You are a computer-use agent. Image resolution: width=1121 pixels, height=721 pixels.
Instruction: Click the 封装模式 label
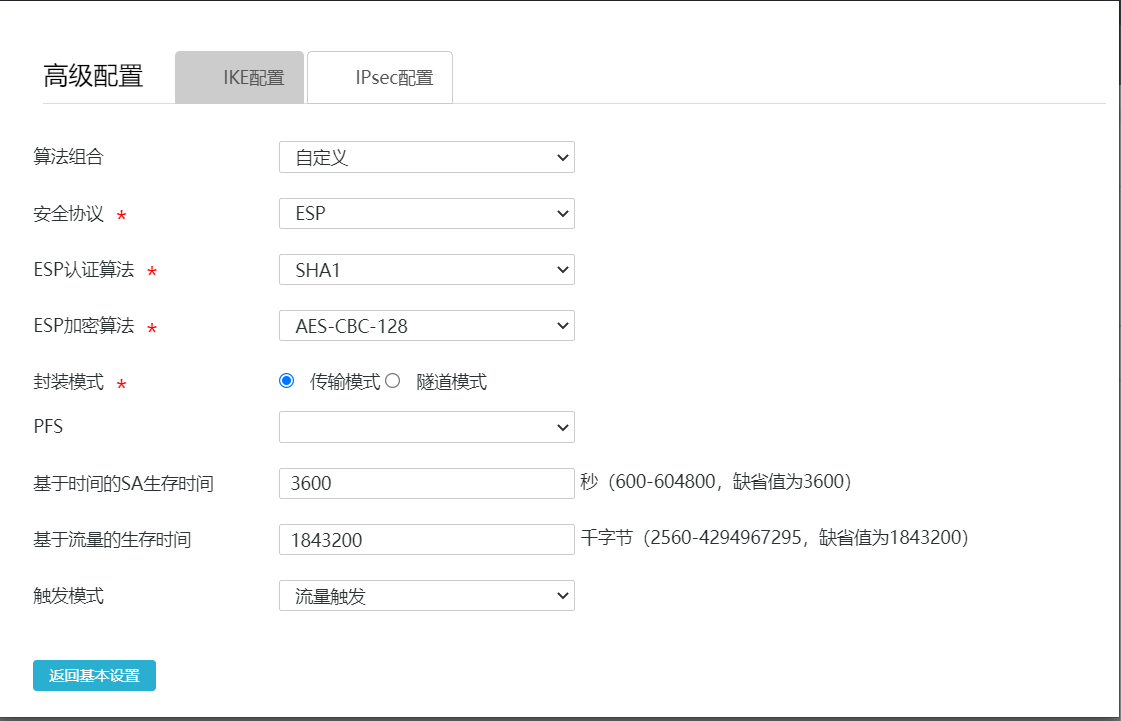click(69, 382)
